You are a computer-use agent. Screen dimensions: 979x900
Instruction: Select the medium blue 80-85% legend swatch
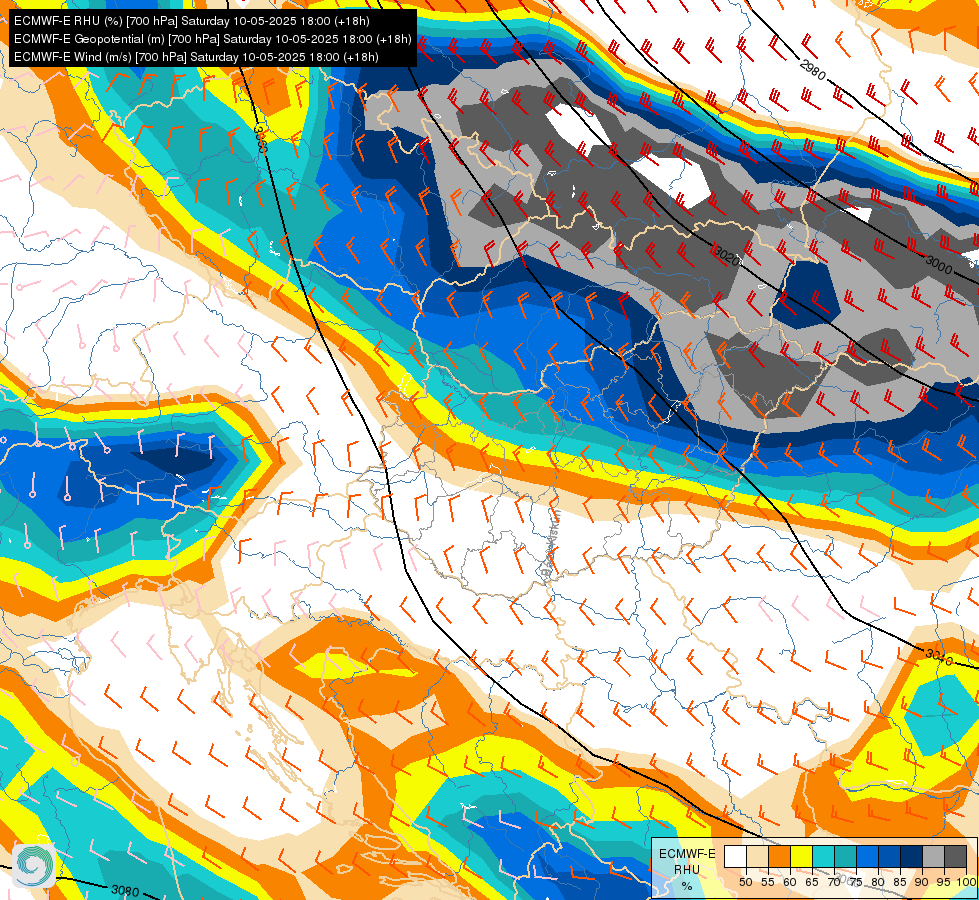[x=890, y=856]
